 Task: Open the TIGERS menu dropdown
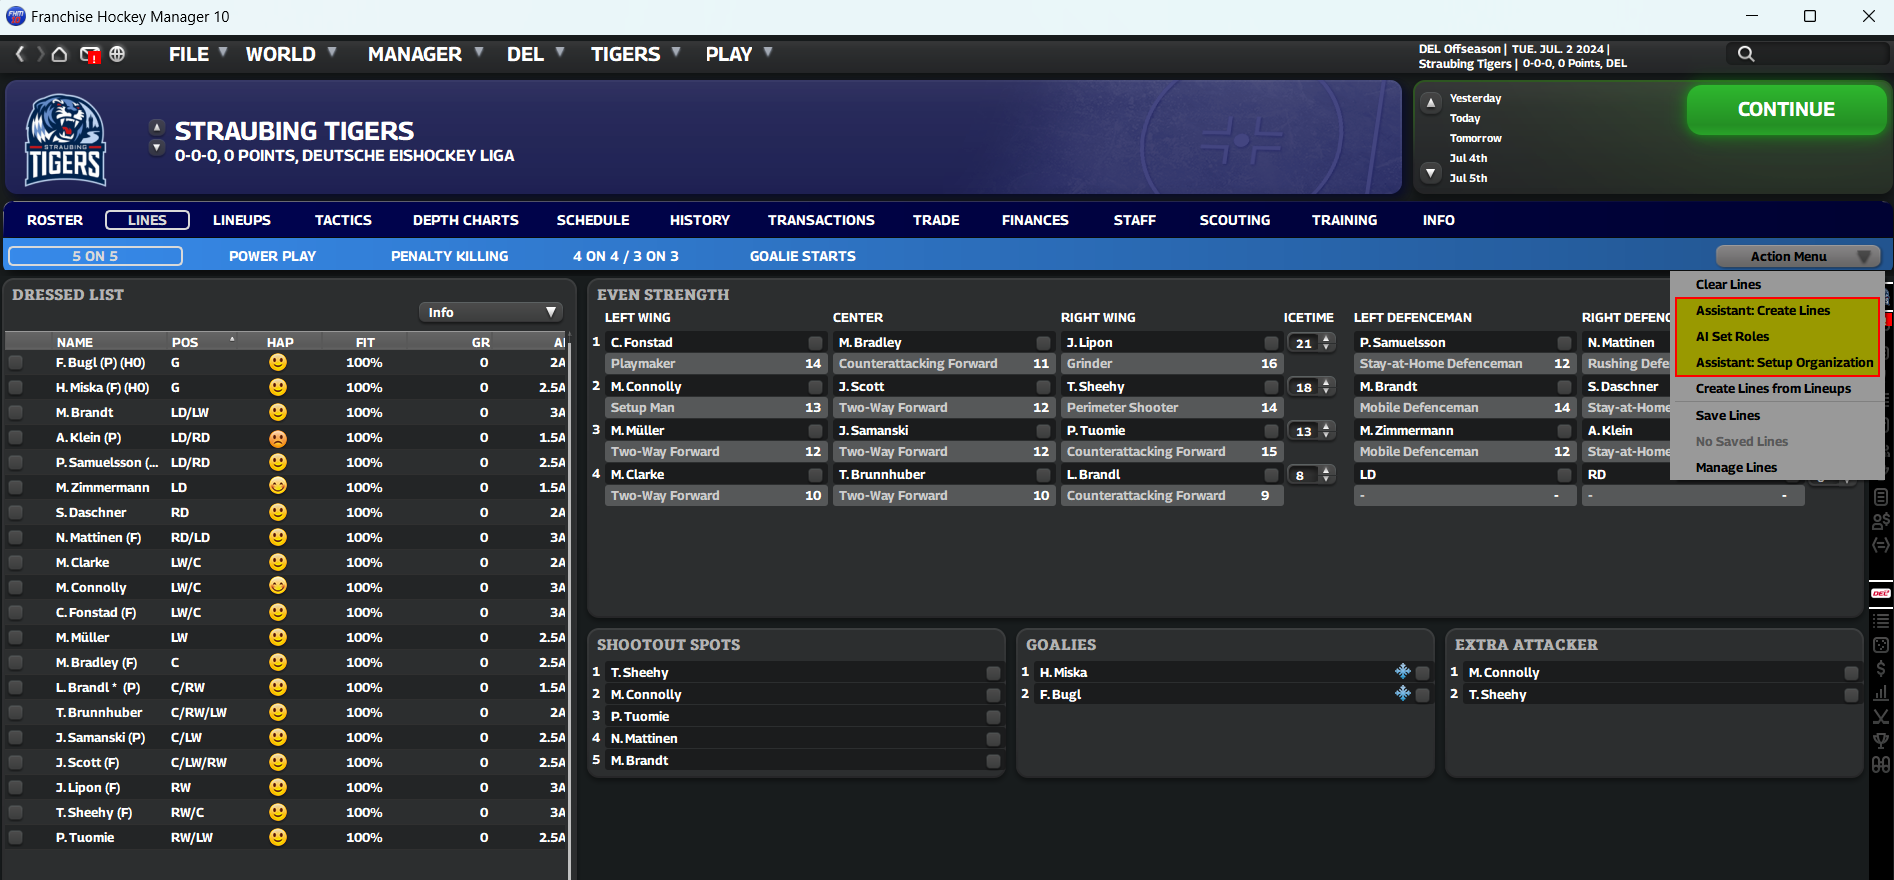[635, 54]
